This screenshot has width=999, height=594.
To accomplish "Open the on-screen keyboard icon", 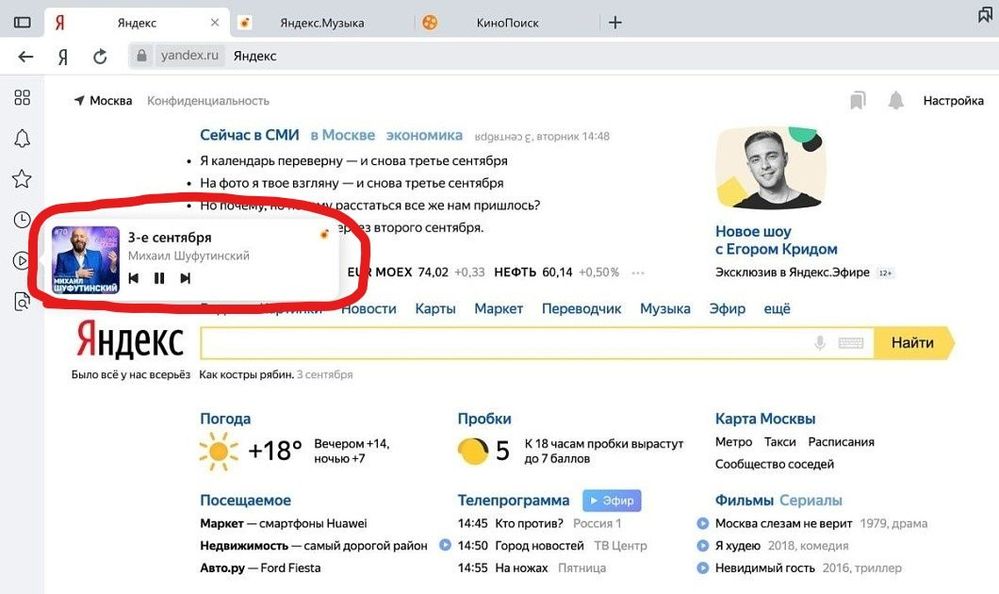I will (851, 343).
